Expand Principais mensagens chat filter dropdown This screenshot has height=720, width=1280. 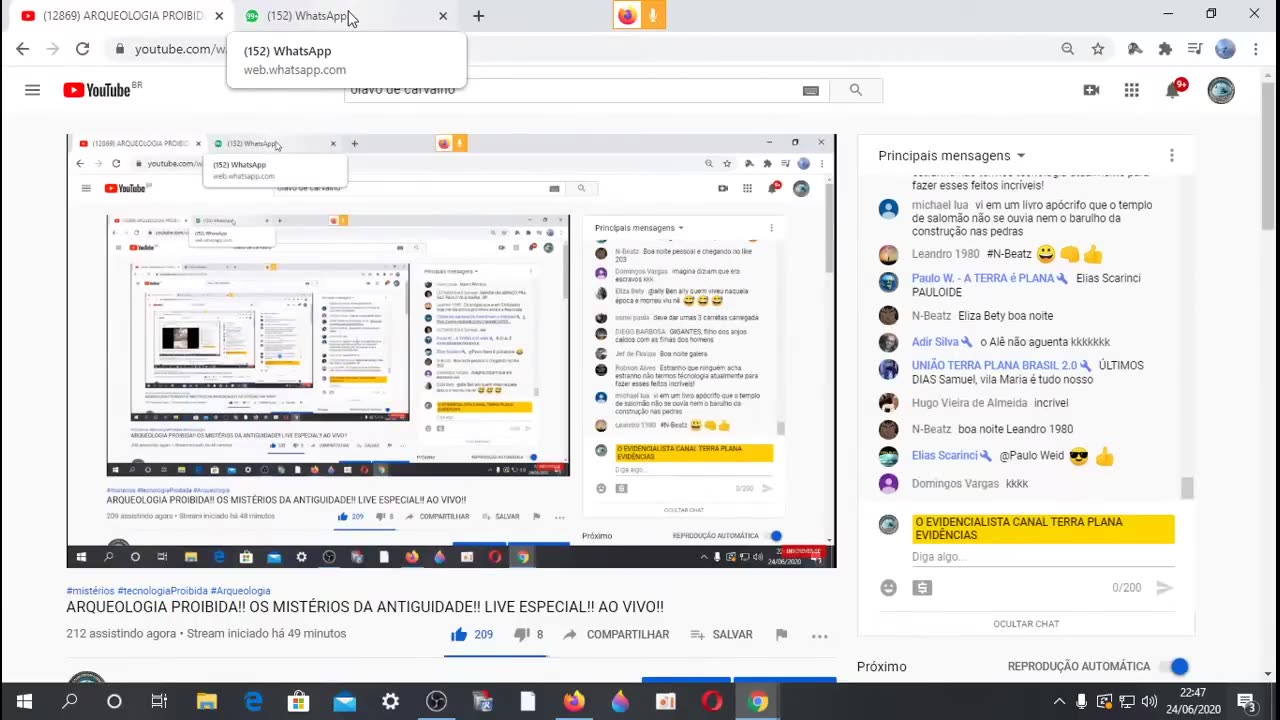[x=951, y=155]
